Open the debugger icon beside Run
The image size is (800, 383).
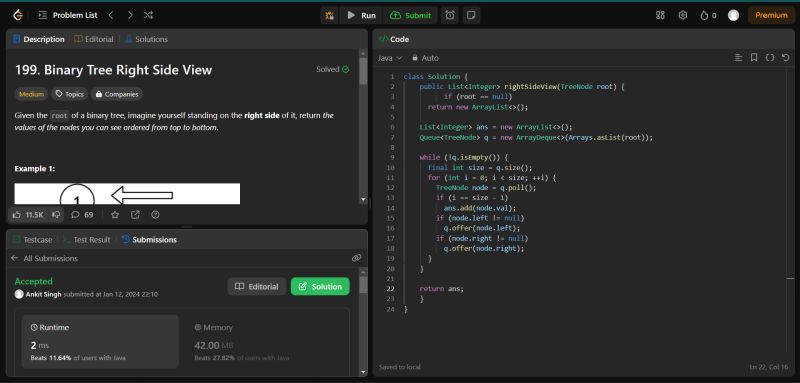point(330,15)
